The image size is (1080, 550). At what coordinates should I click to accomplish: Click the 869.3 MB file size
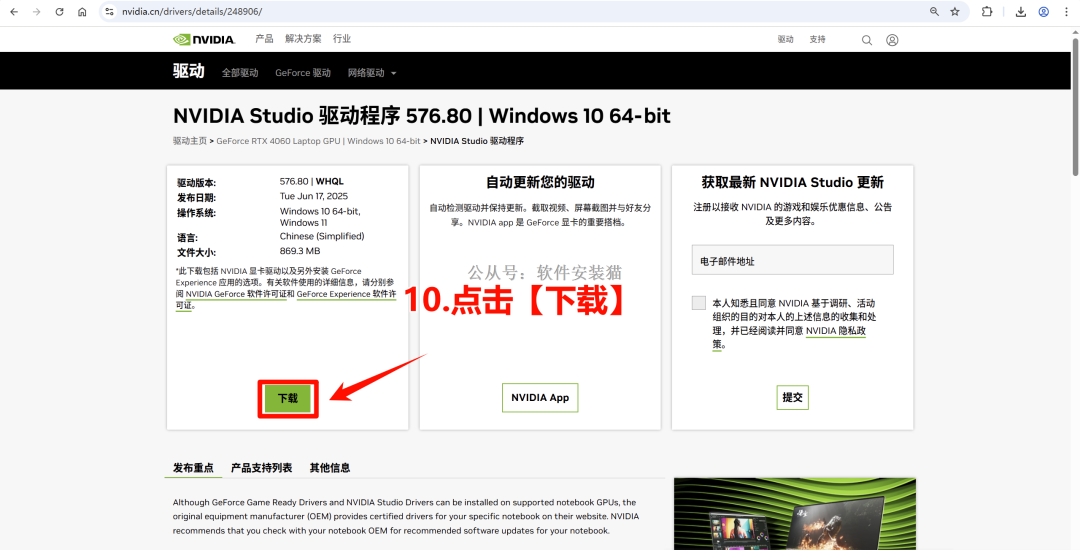(x=300, y=251)
